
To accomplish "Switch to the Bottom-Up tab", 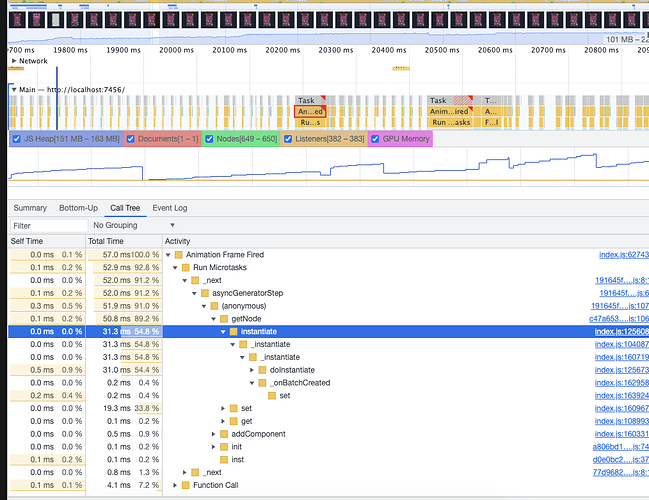I will coord(78,208).
